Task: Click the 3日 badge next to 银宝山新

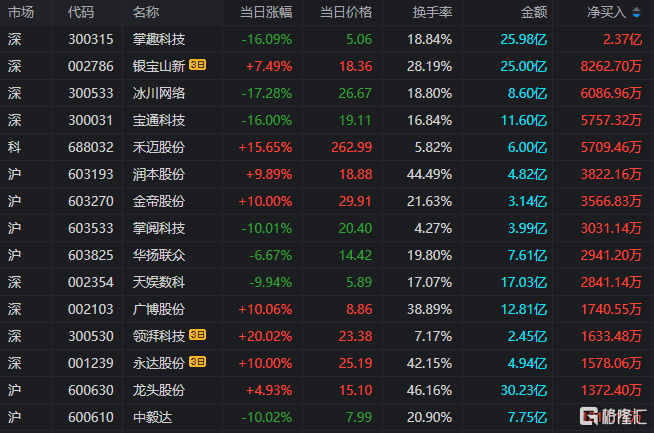Action: click(197, 65)
